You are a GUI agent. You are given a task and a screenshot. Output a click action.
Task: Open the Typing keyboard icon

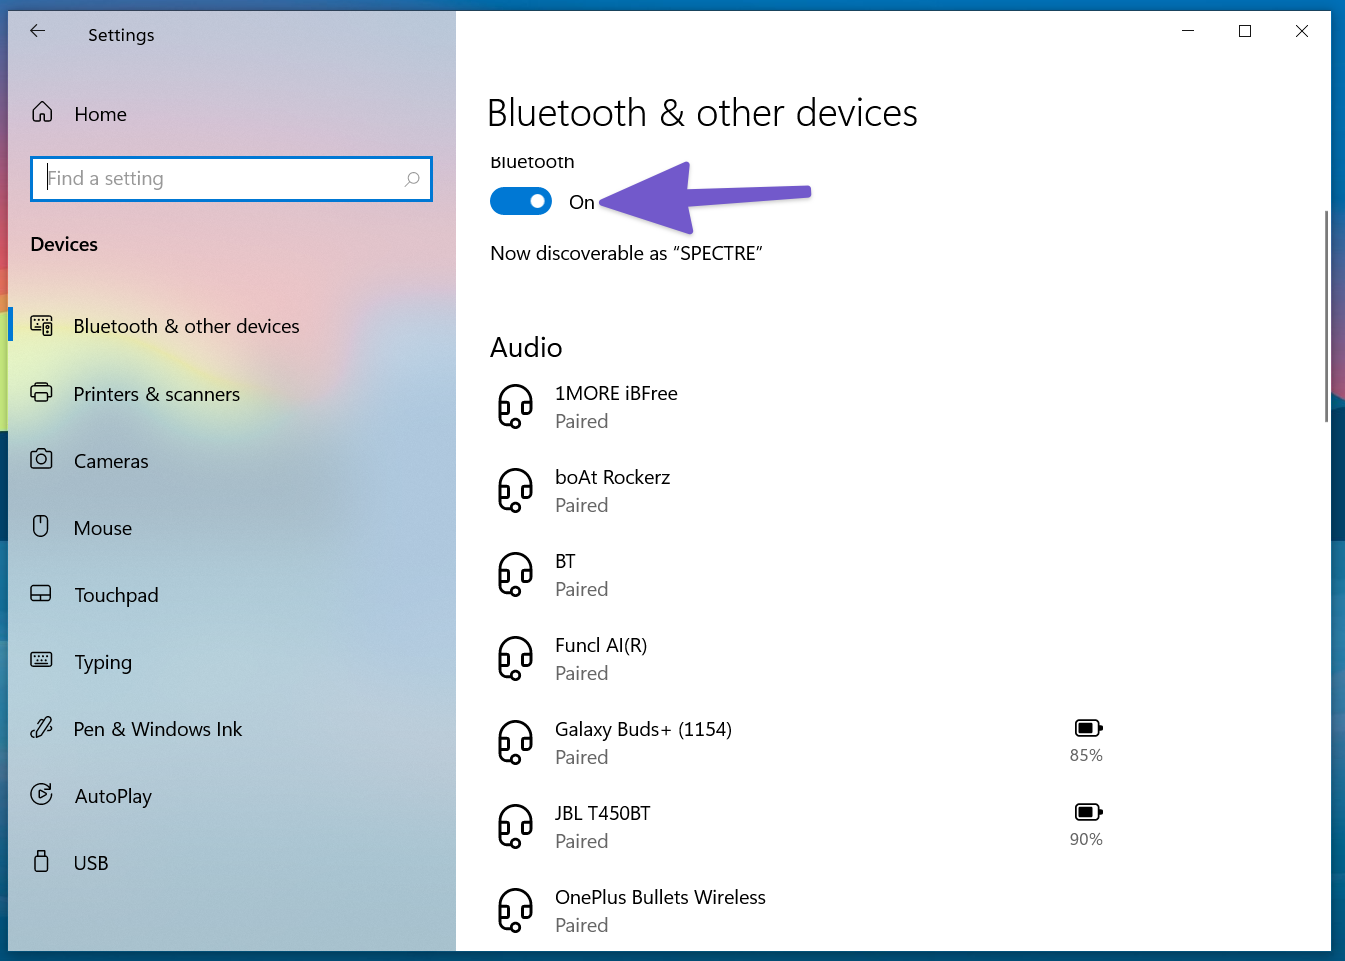tap(40, 661)
